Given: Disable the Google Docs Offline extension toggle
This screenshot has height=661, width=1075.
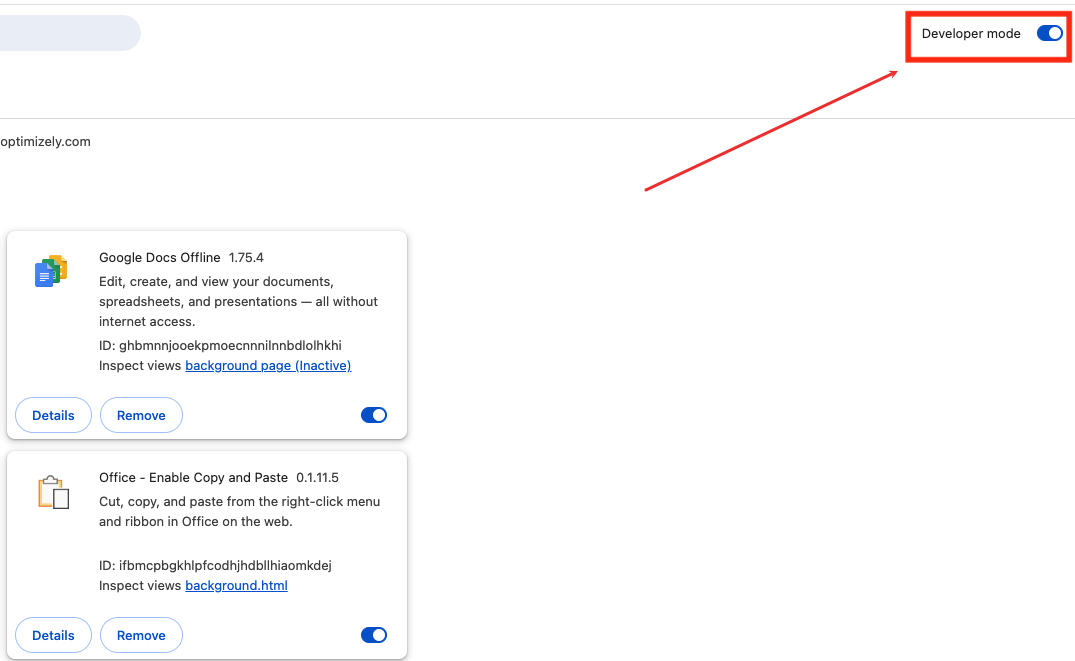Looking at the screenshot, I should (374, 415).
